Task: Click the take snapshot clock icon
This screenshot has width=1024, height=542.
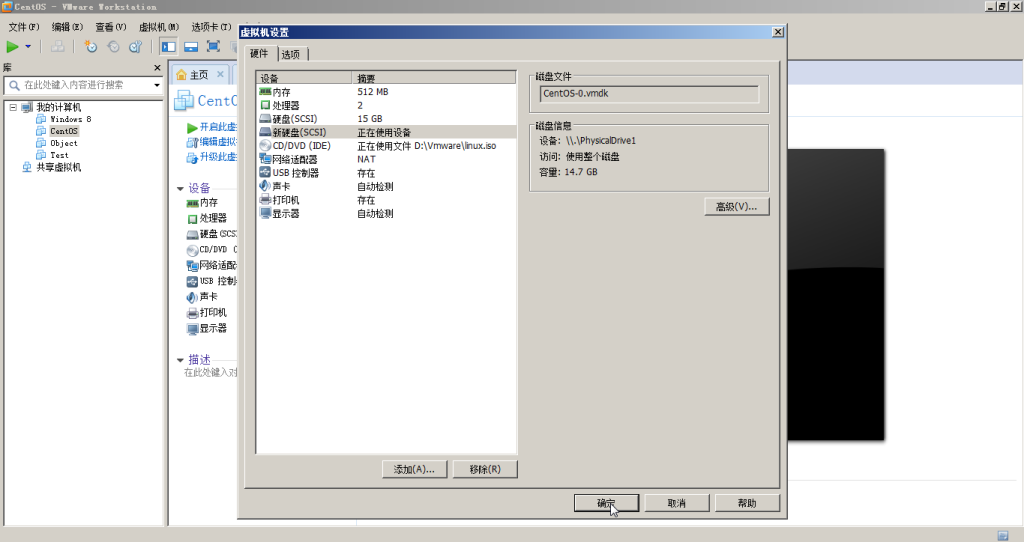Action: click(x=91, y=46)
